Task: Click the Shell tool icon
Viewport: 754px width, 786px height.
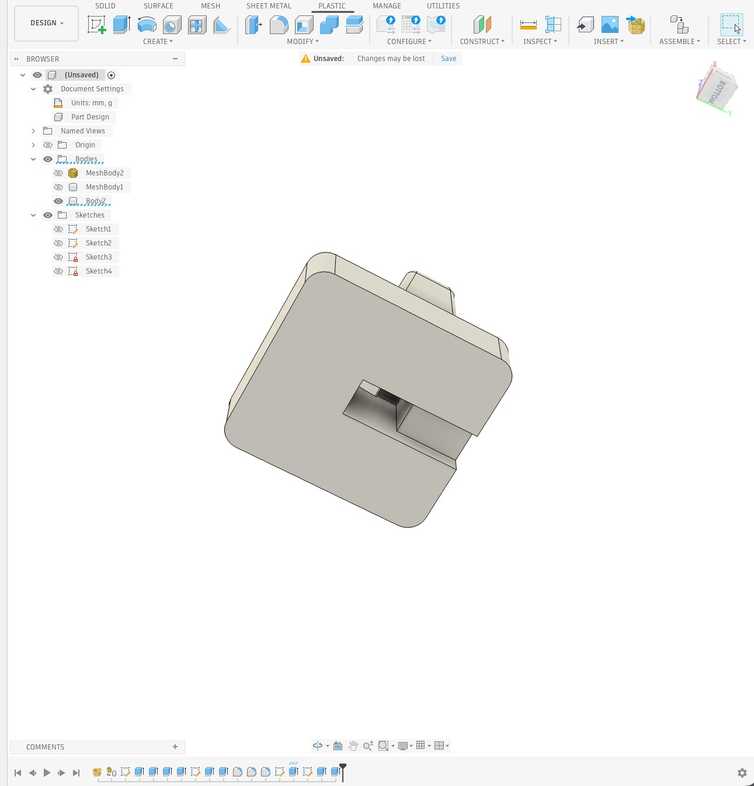Action: (304, 25)
